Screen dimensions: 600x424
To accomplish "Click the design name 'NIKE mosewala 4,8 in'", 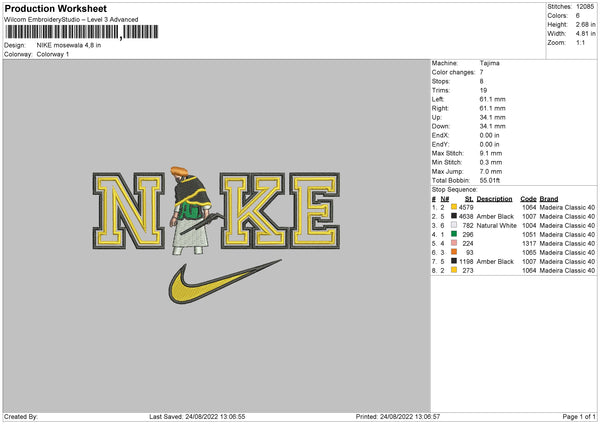I will click(x=69, y=45).
